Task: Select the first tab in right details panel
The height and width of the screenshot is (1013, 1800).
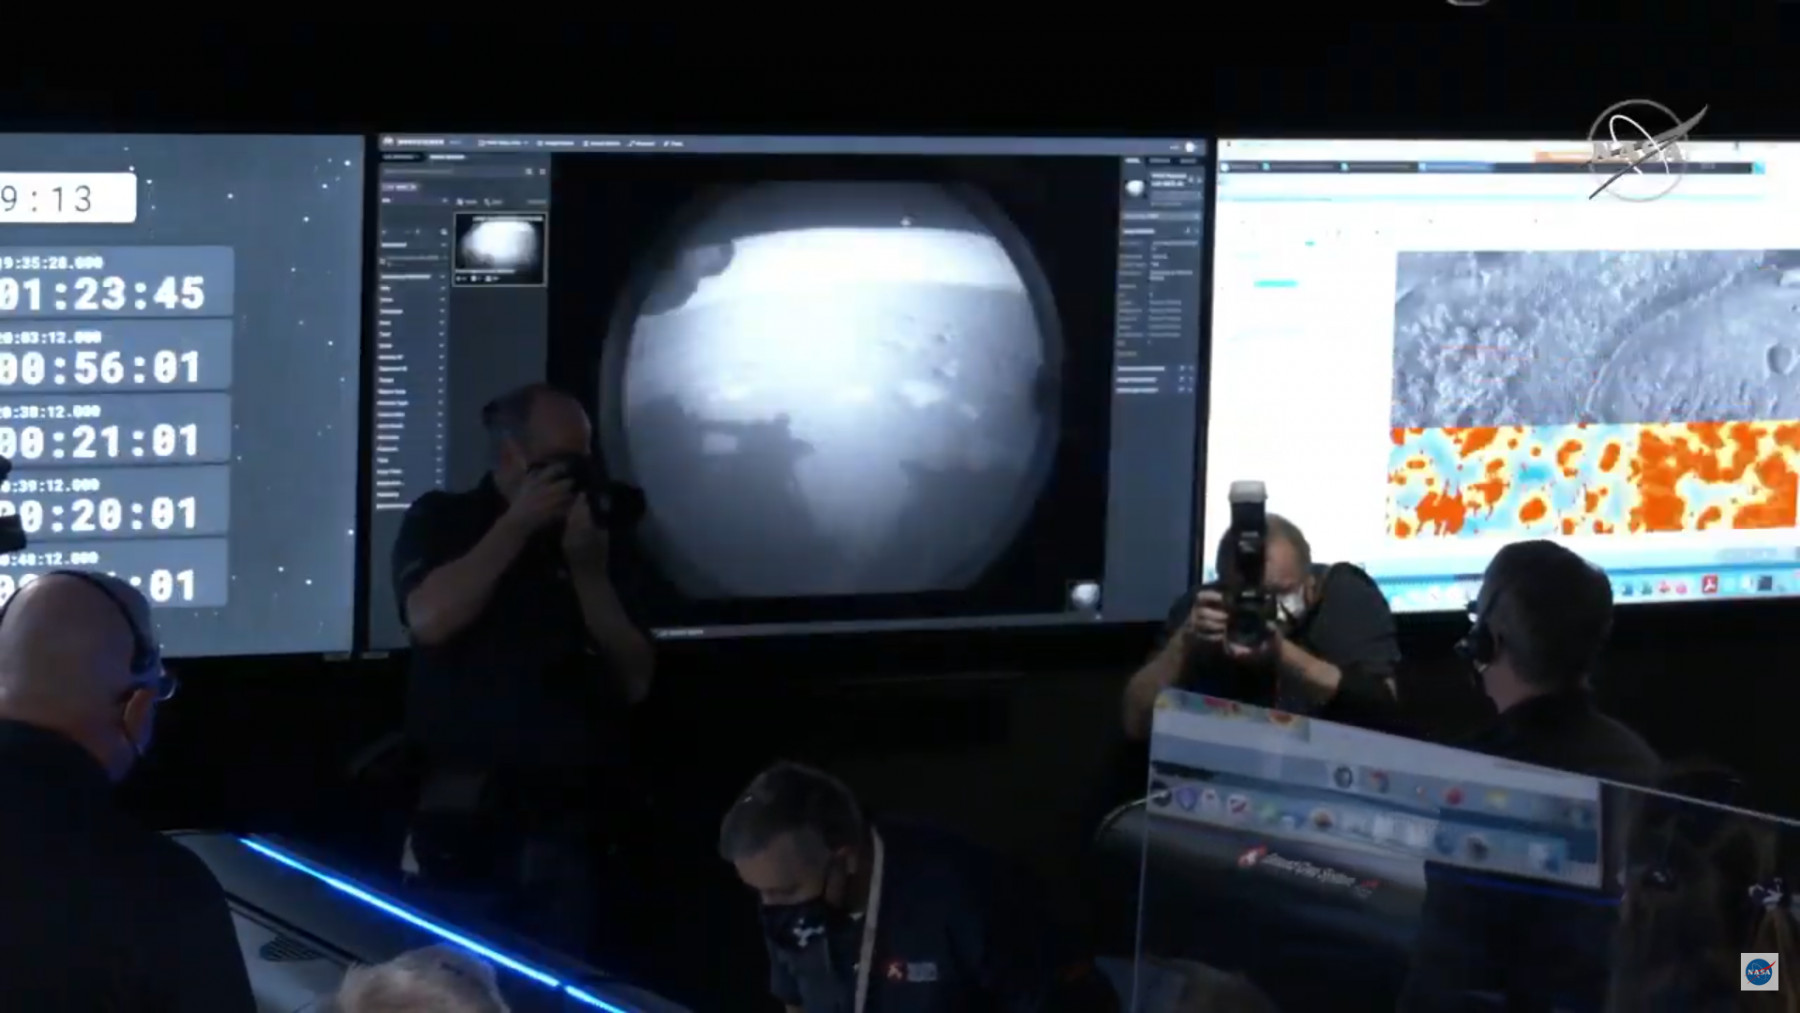Action: coord(1133,160)
